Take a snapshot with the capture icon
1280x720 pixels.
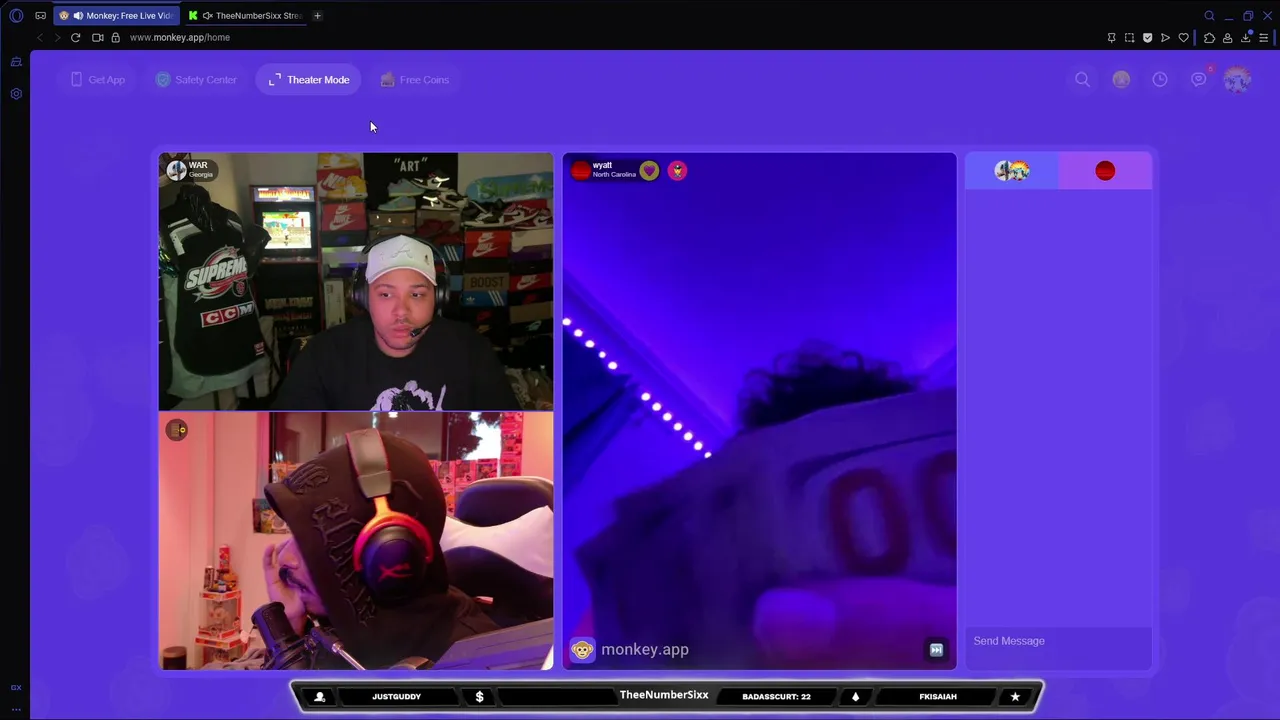tap(1129, 38)
